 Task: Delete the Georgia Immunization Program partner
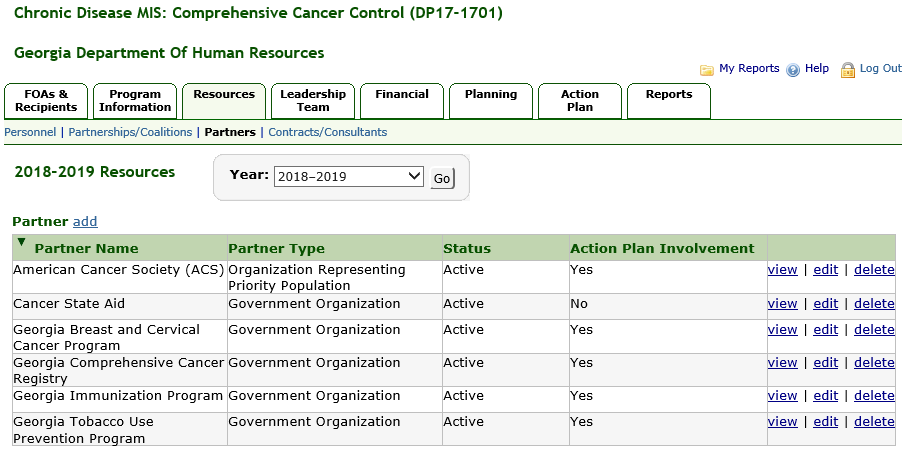click(x=874, y=396)
